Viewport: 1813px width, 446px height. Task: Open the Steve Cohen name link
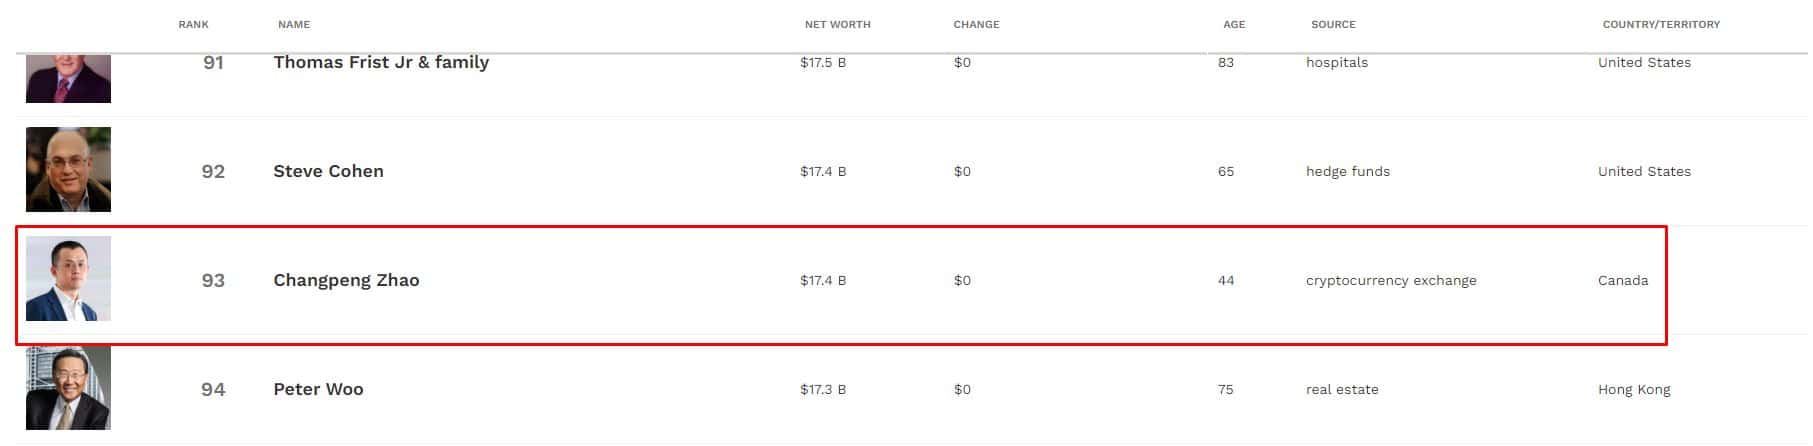(x=328, y=171)
